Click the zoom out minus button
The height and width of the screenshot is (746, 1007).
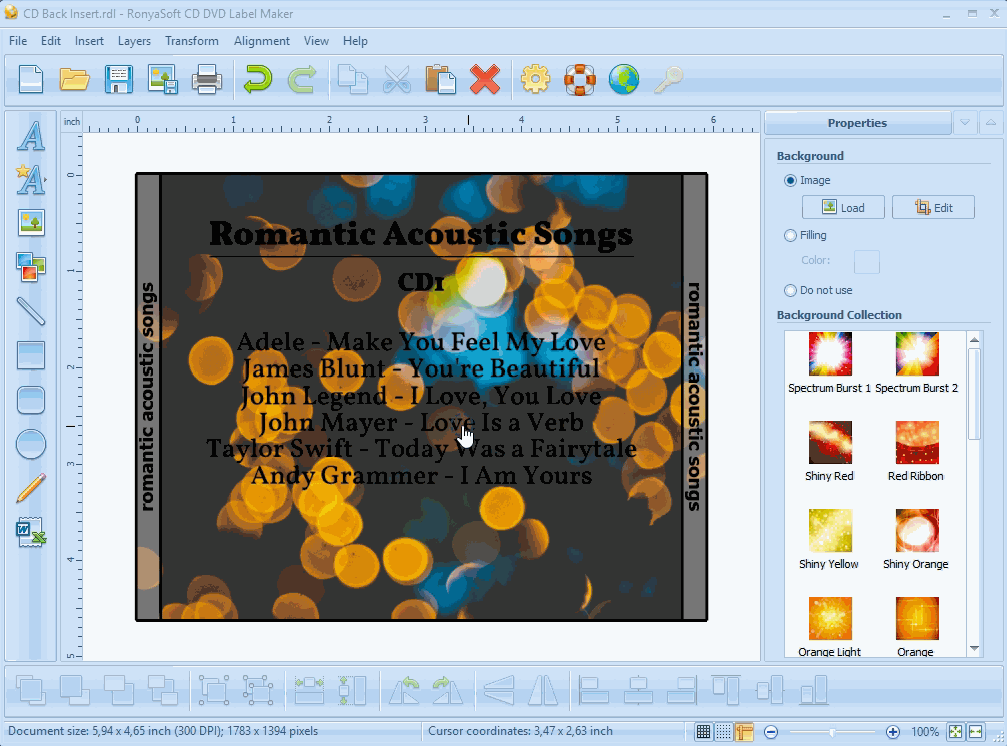771,732
